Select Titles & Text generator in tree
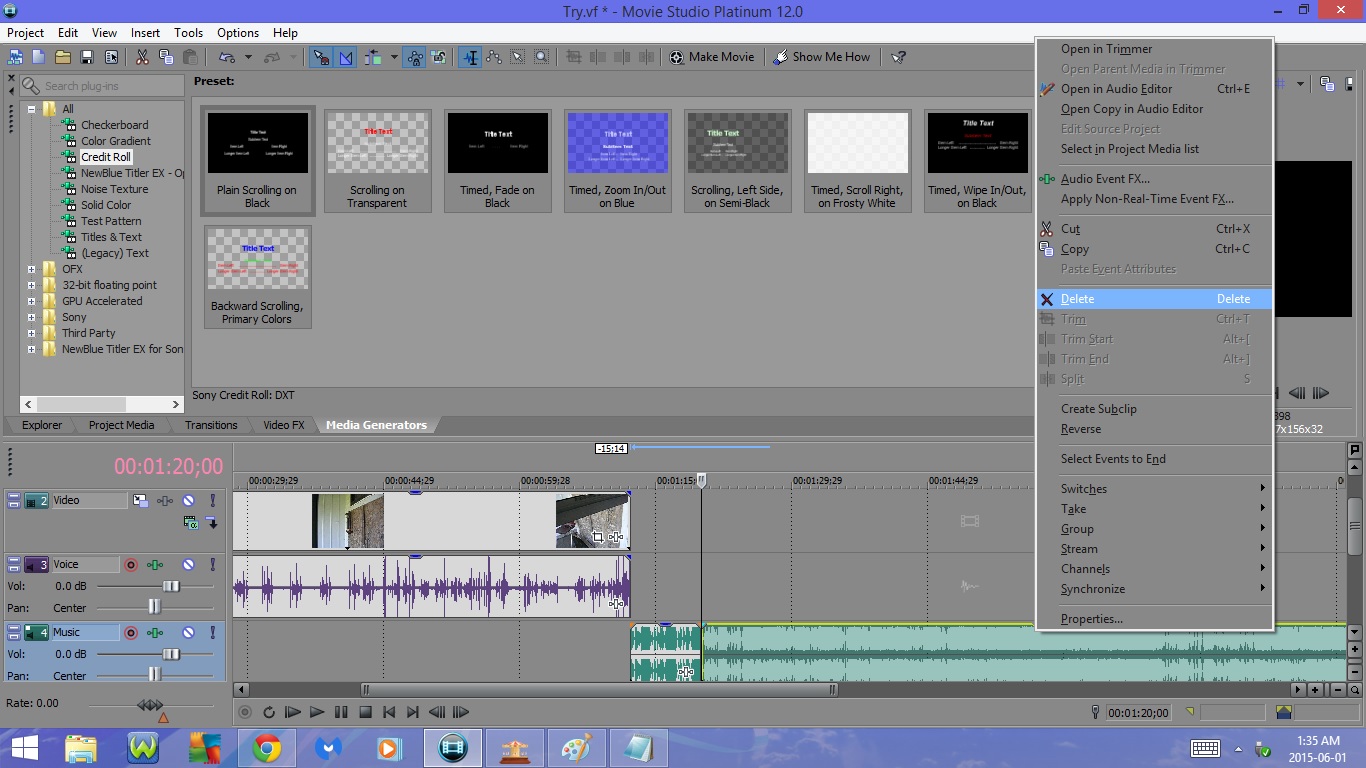 111,237
